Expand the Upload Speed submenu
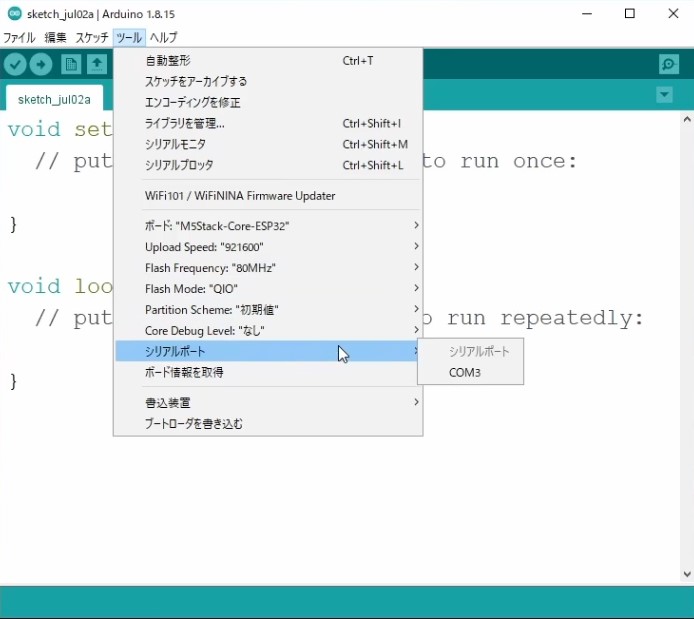The height and width of the screenshot is (619, 694). 268,247
